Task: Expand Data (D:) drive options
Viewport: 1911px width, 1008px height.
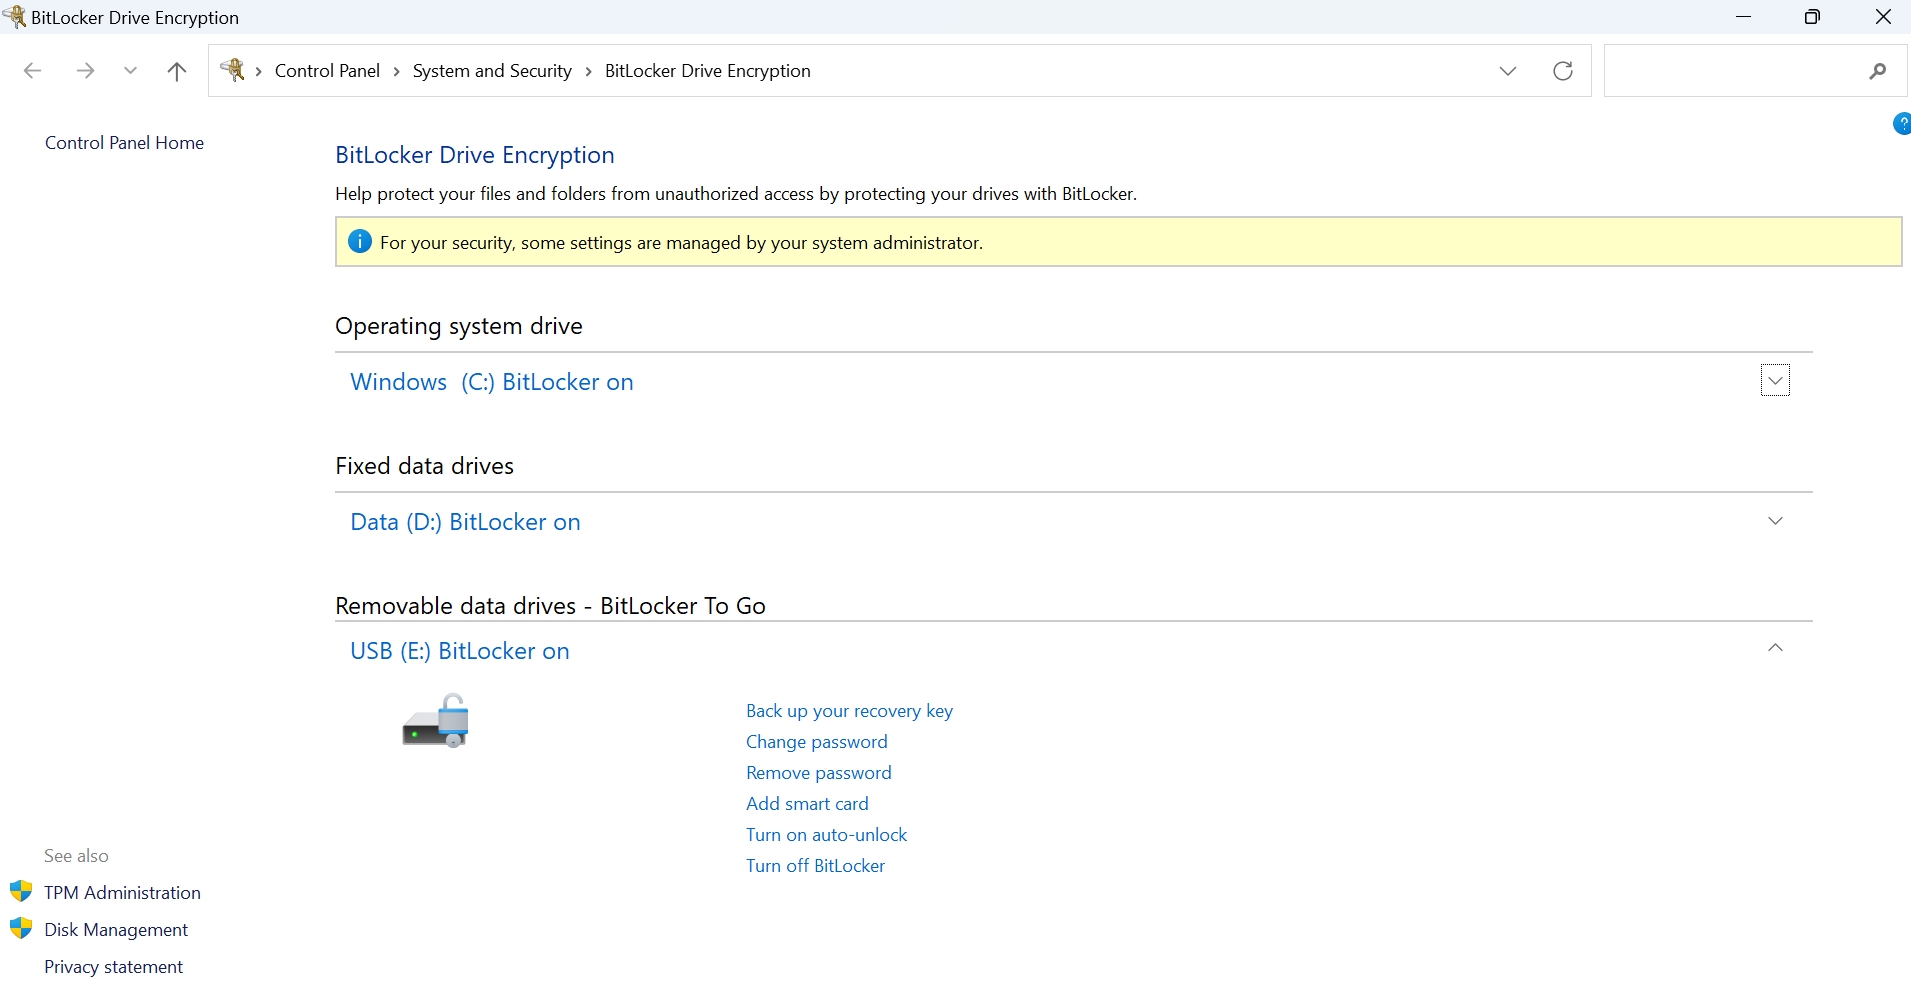Action: tap(1775, 521)
